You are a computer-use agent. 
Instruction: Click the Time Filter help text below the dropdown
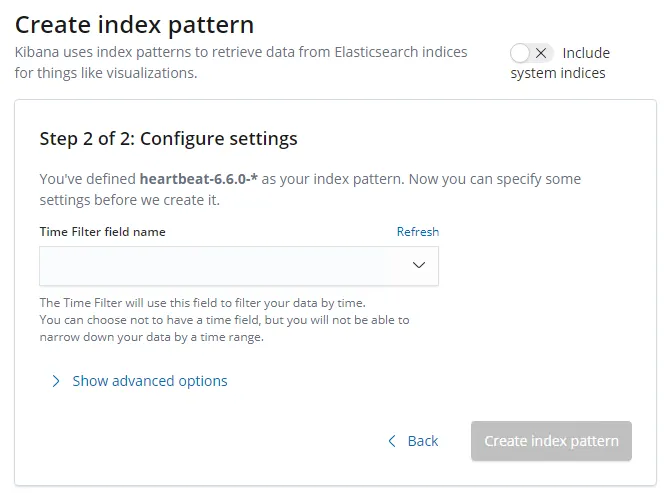pyautogui.click(x=203, y=303)
